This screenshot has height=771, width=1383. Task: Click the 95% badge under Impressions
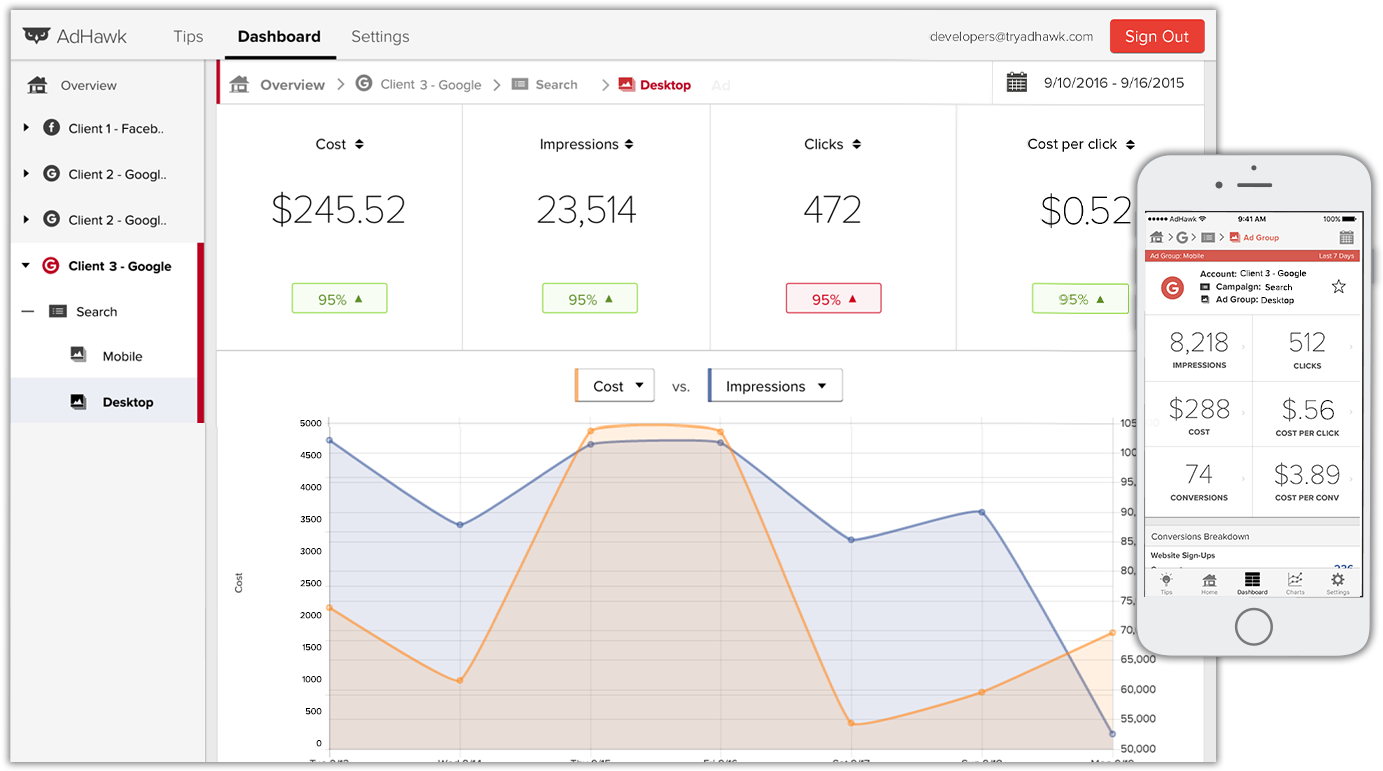pos(589,298)
